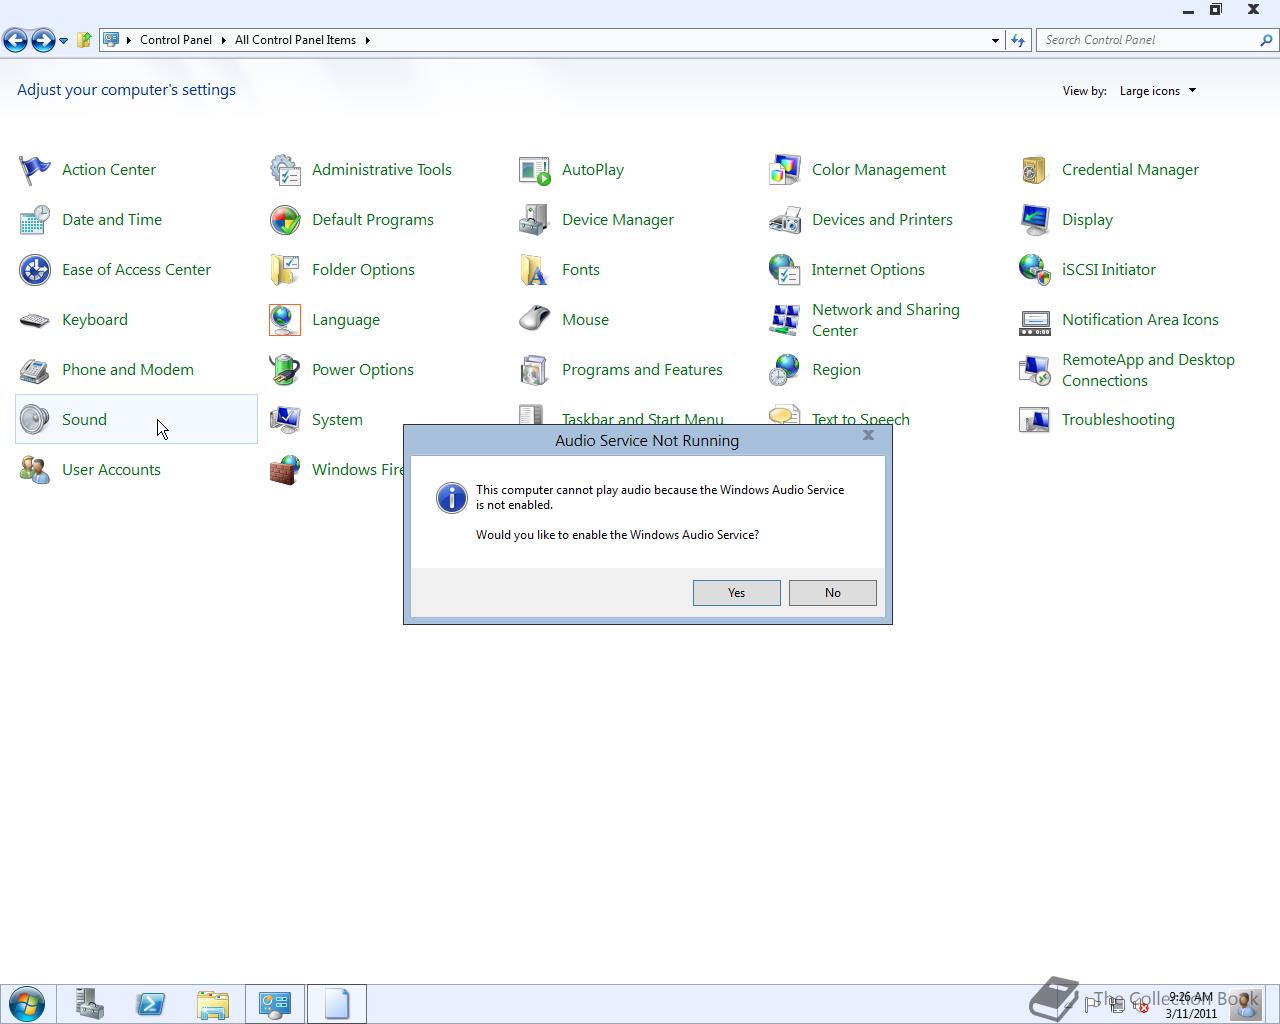Click the Ease of Access Center icon
This screenshot has height=1024, width=1280.
(x=35, y=270)
